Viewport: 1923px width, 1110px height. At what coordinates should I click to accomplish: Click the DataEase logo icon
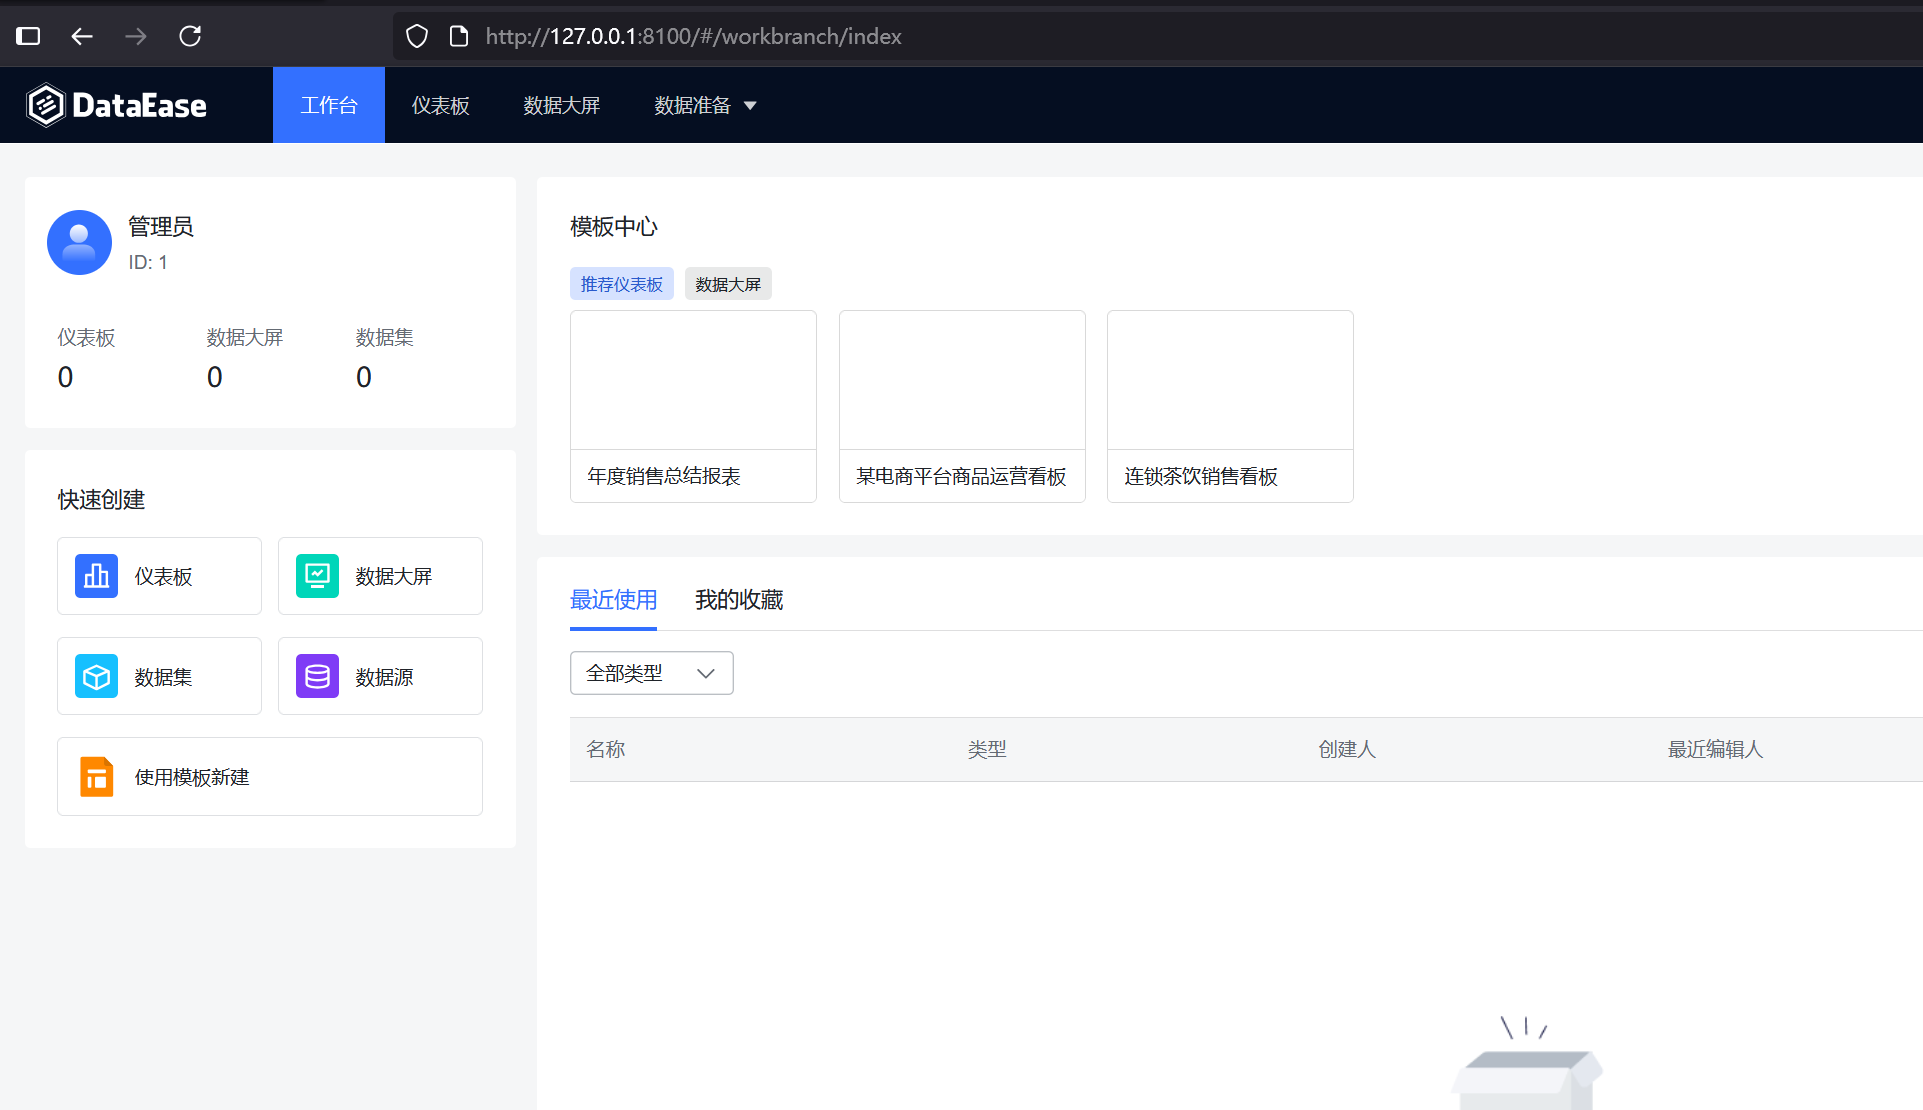point(45,105)
